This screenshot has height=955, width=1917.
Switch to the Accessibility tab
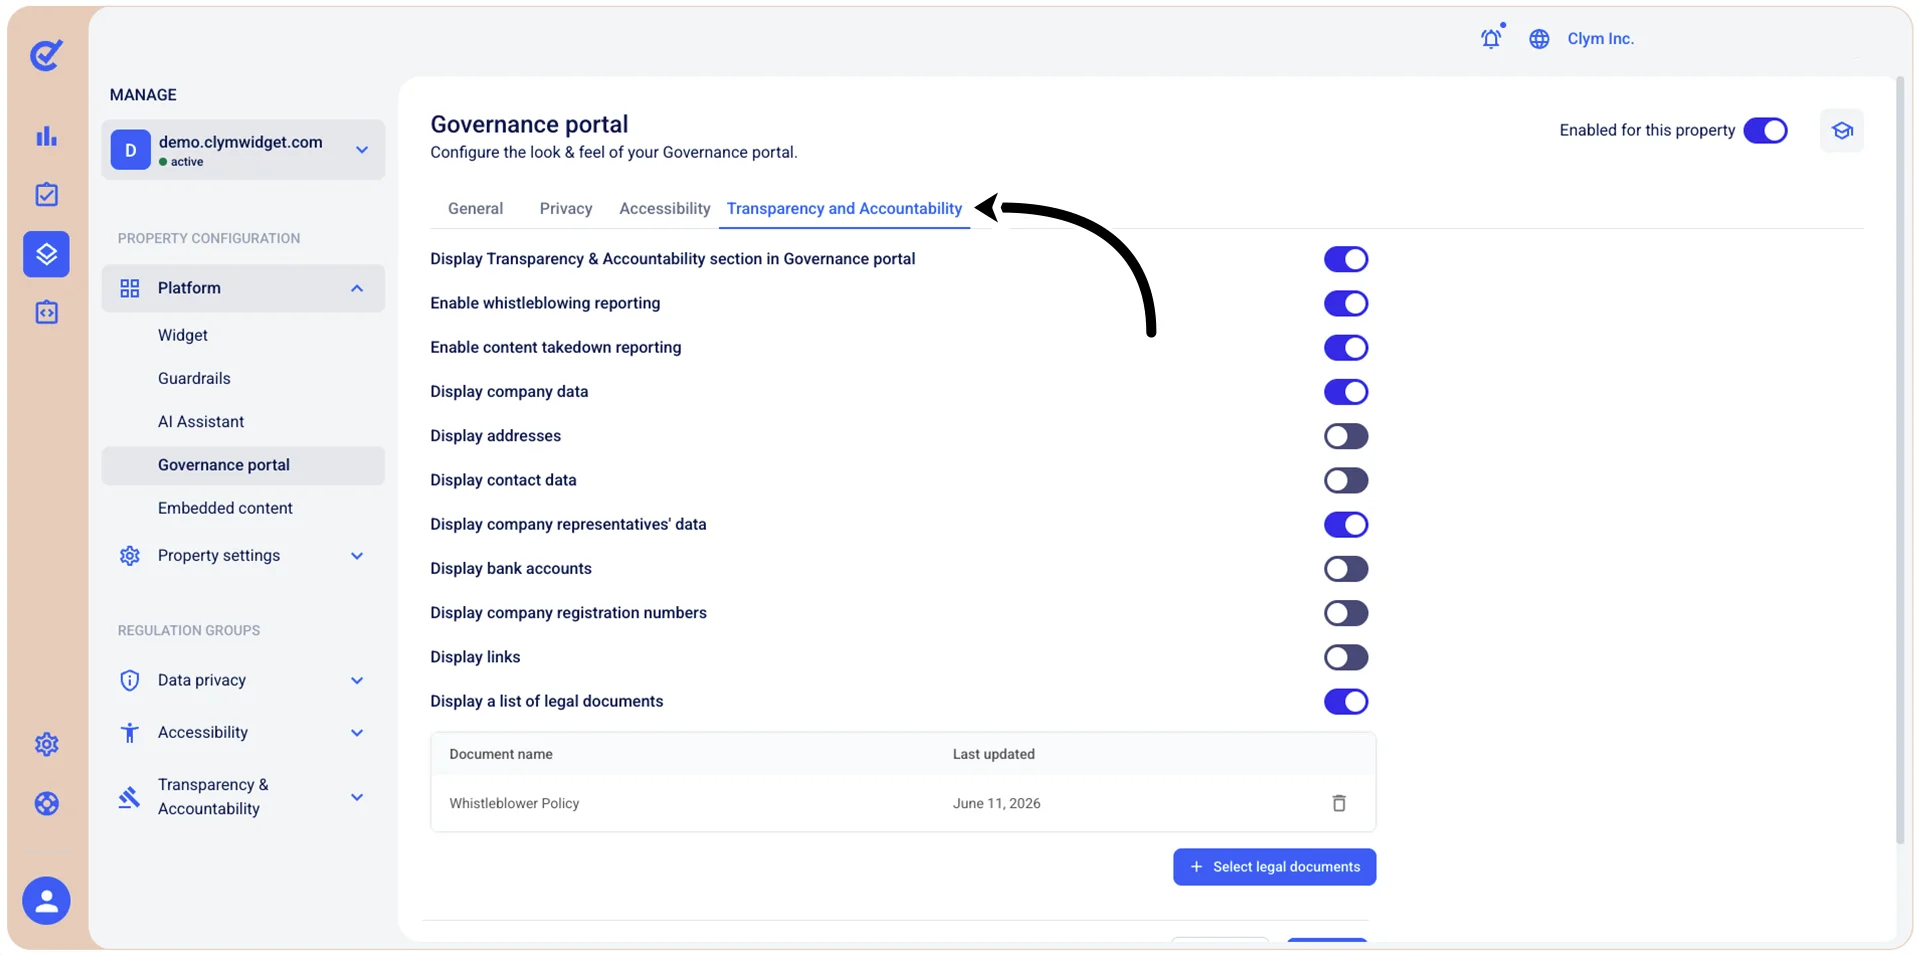664,209
